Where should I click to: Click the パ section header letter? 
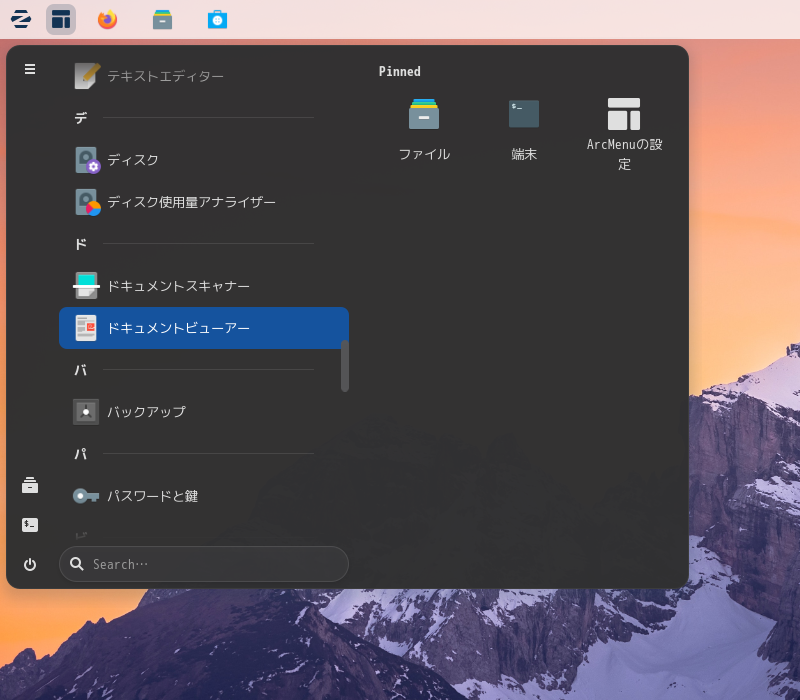pyautogui.click(x=81, y=454)
